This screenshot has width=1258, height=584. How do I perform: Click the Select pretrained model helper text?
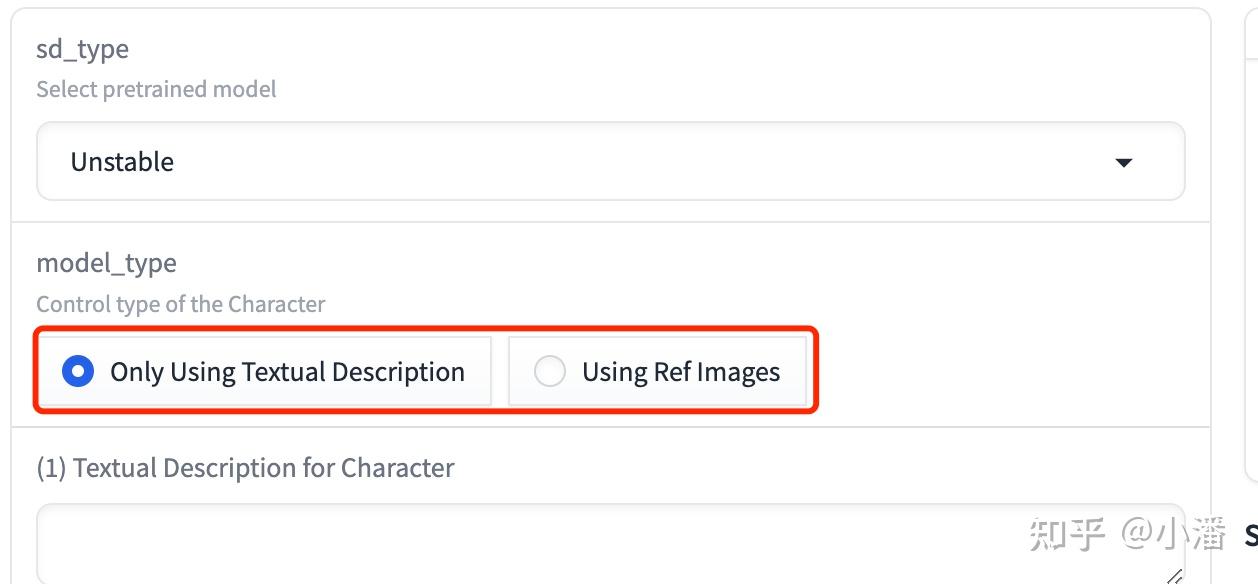click(156, 89)
